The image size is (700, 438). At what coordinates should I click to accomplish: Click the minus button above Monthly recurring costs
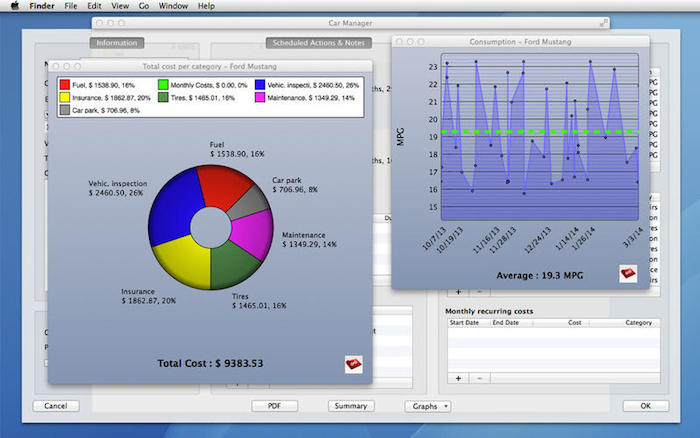[x=479, y=293]
